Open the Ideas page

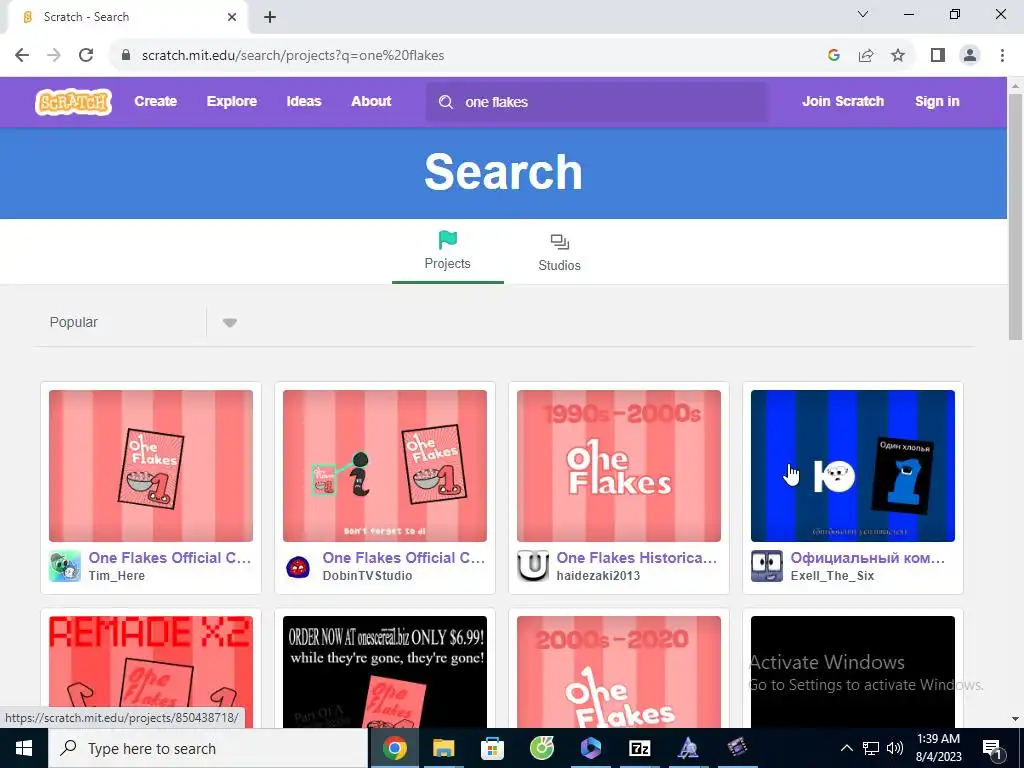(304, 101)
